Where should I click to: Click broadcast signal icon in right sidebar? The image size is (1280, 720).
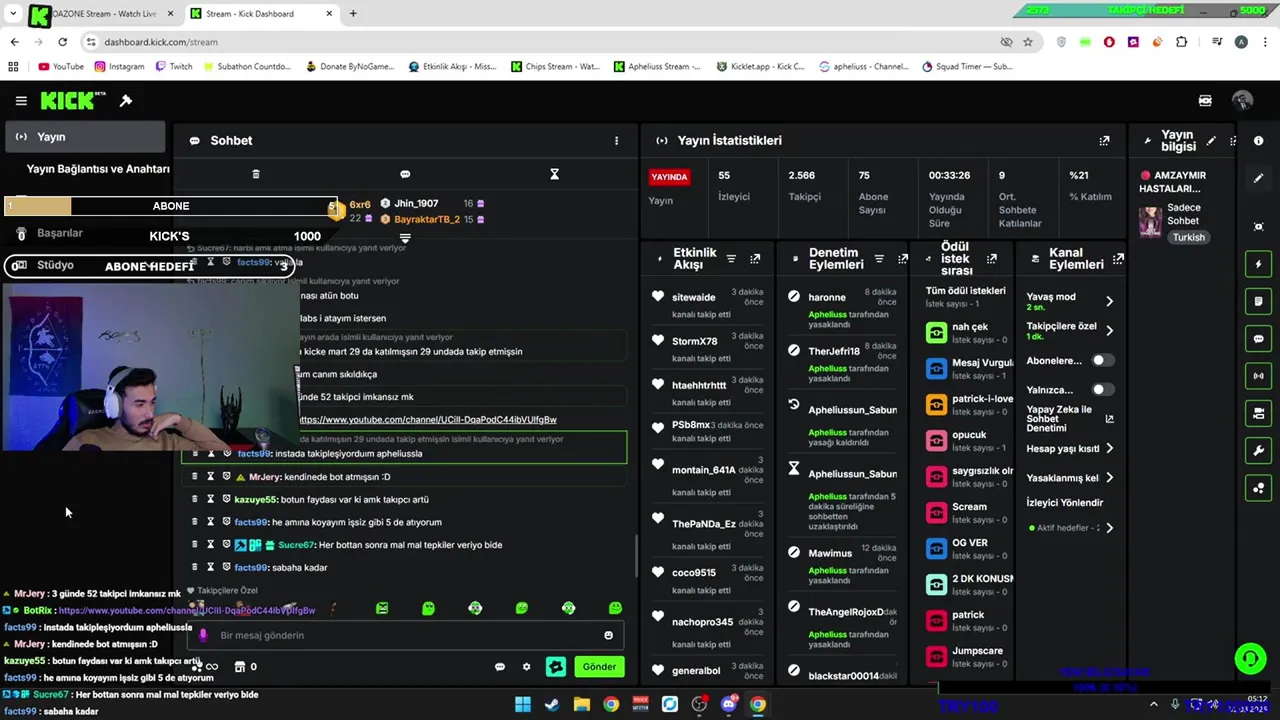pos(1258,376)
